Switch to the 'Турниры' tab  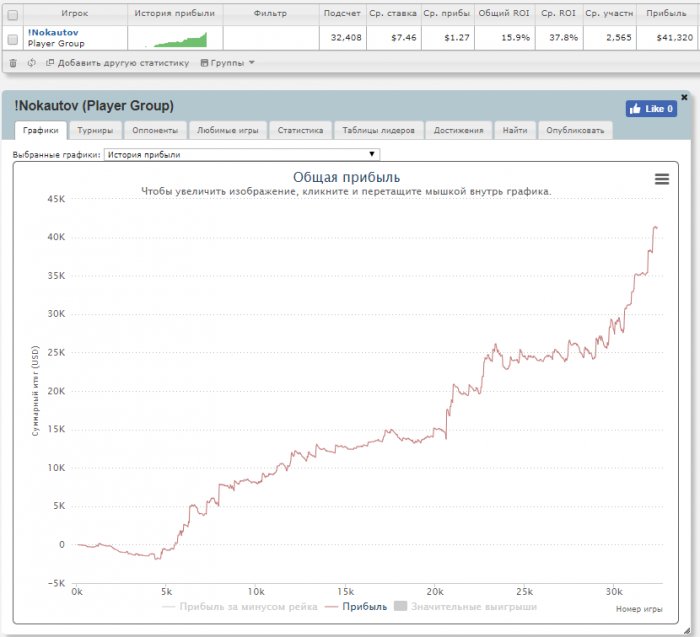click(96, 130)
